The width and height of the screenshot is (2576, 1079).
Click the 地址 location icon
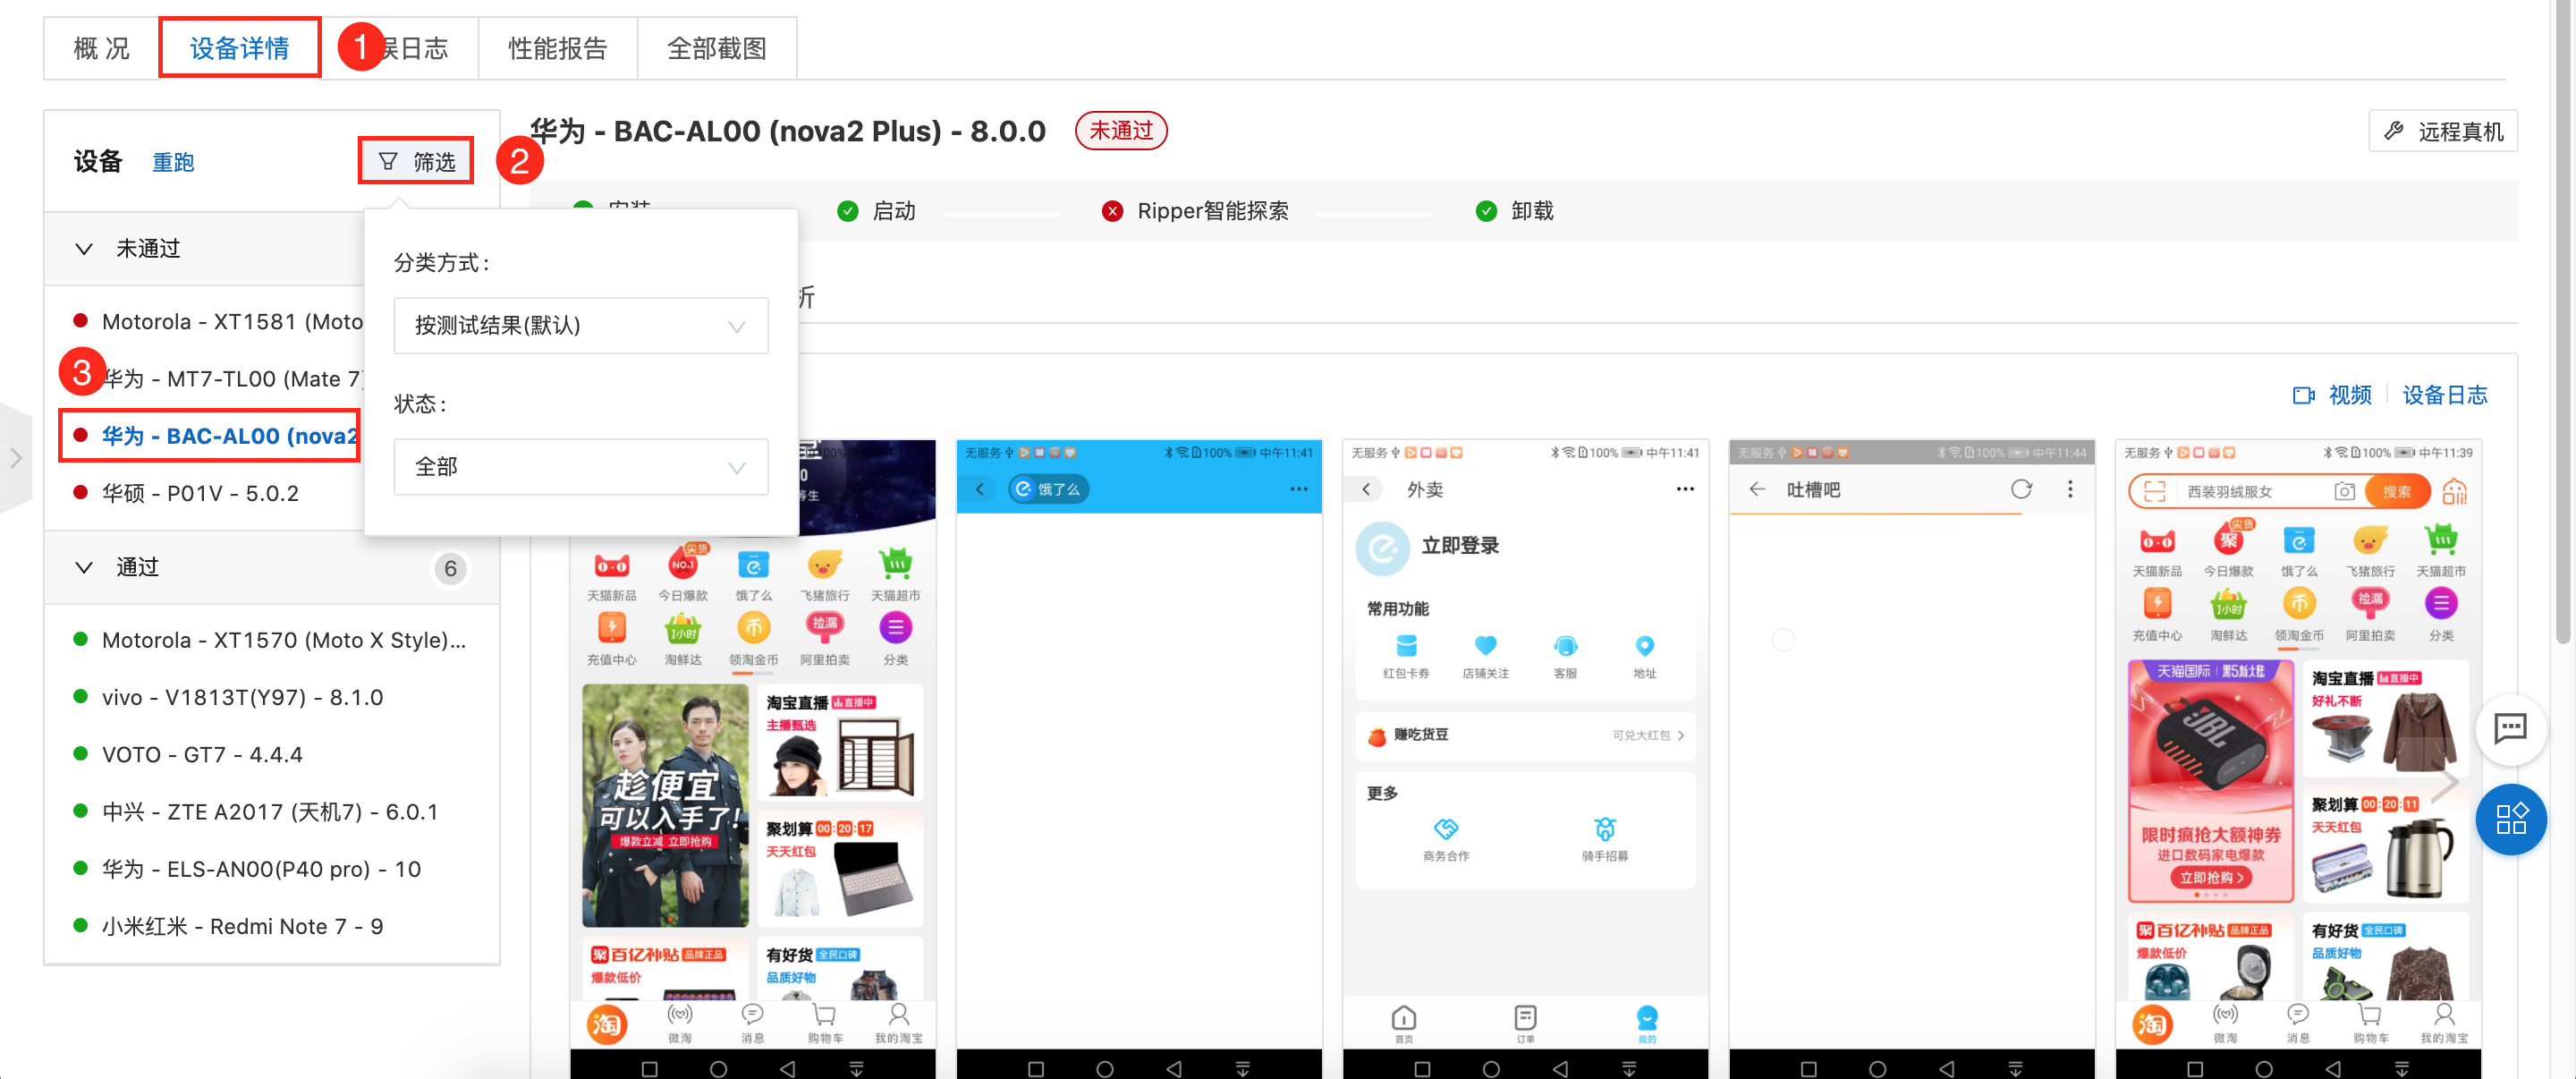tap(1644, 645)
